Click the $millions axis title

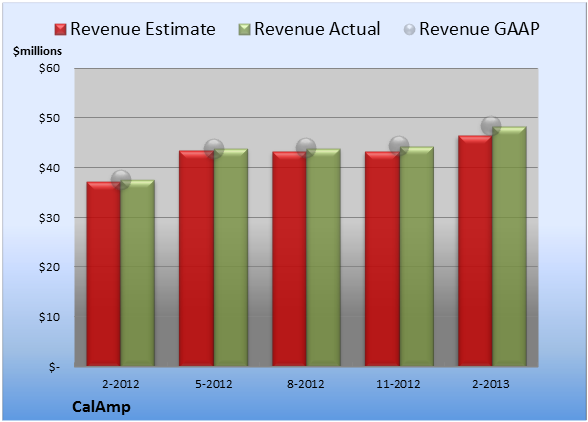tap(38, 51)
